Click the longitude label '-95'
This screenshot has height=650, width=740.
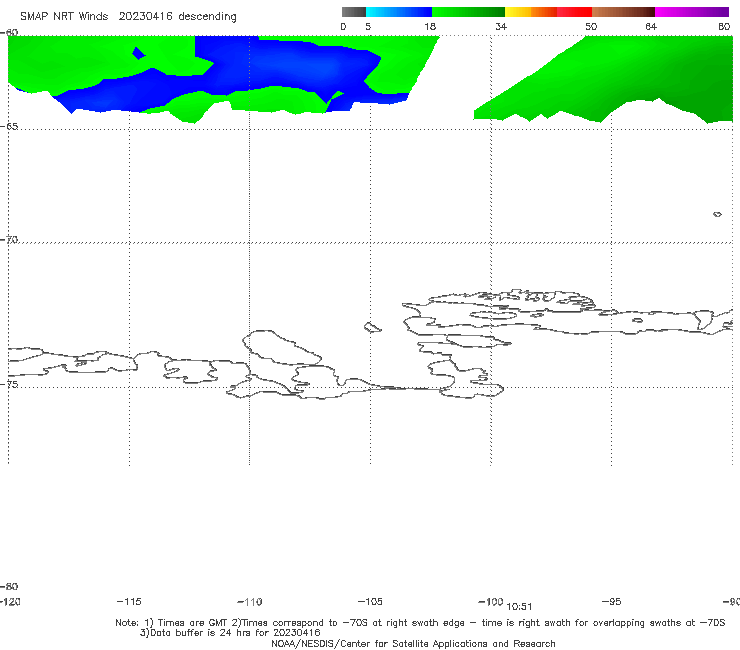pos(612,601)
